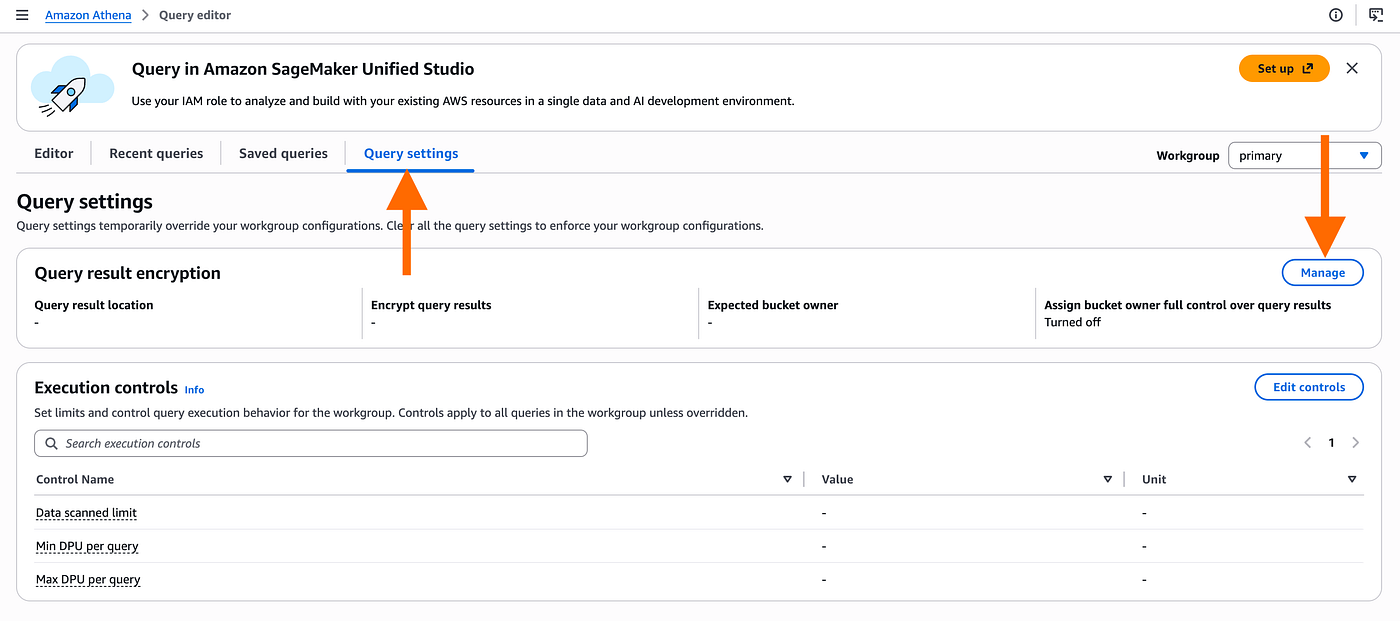Click the Query result location label
Viewport: 1400px width, 621px height.
94,305
